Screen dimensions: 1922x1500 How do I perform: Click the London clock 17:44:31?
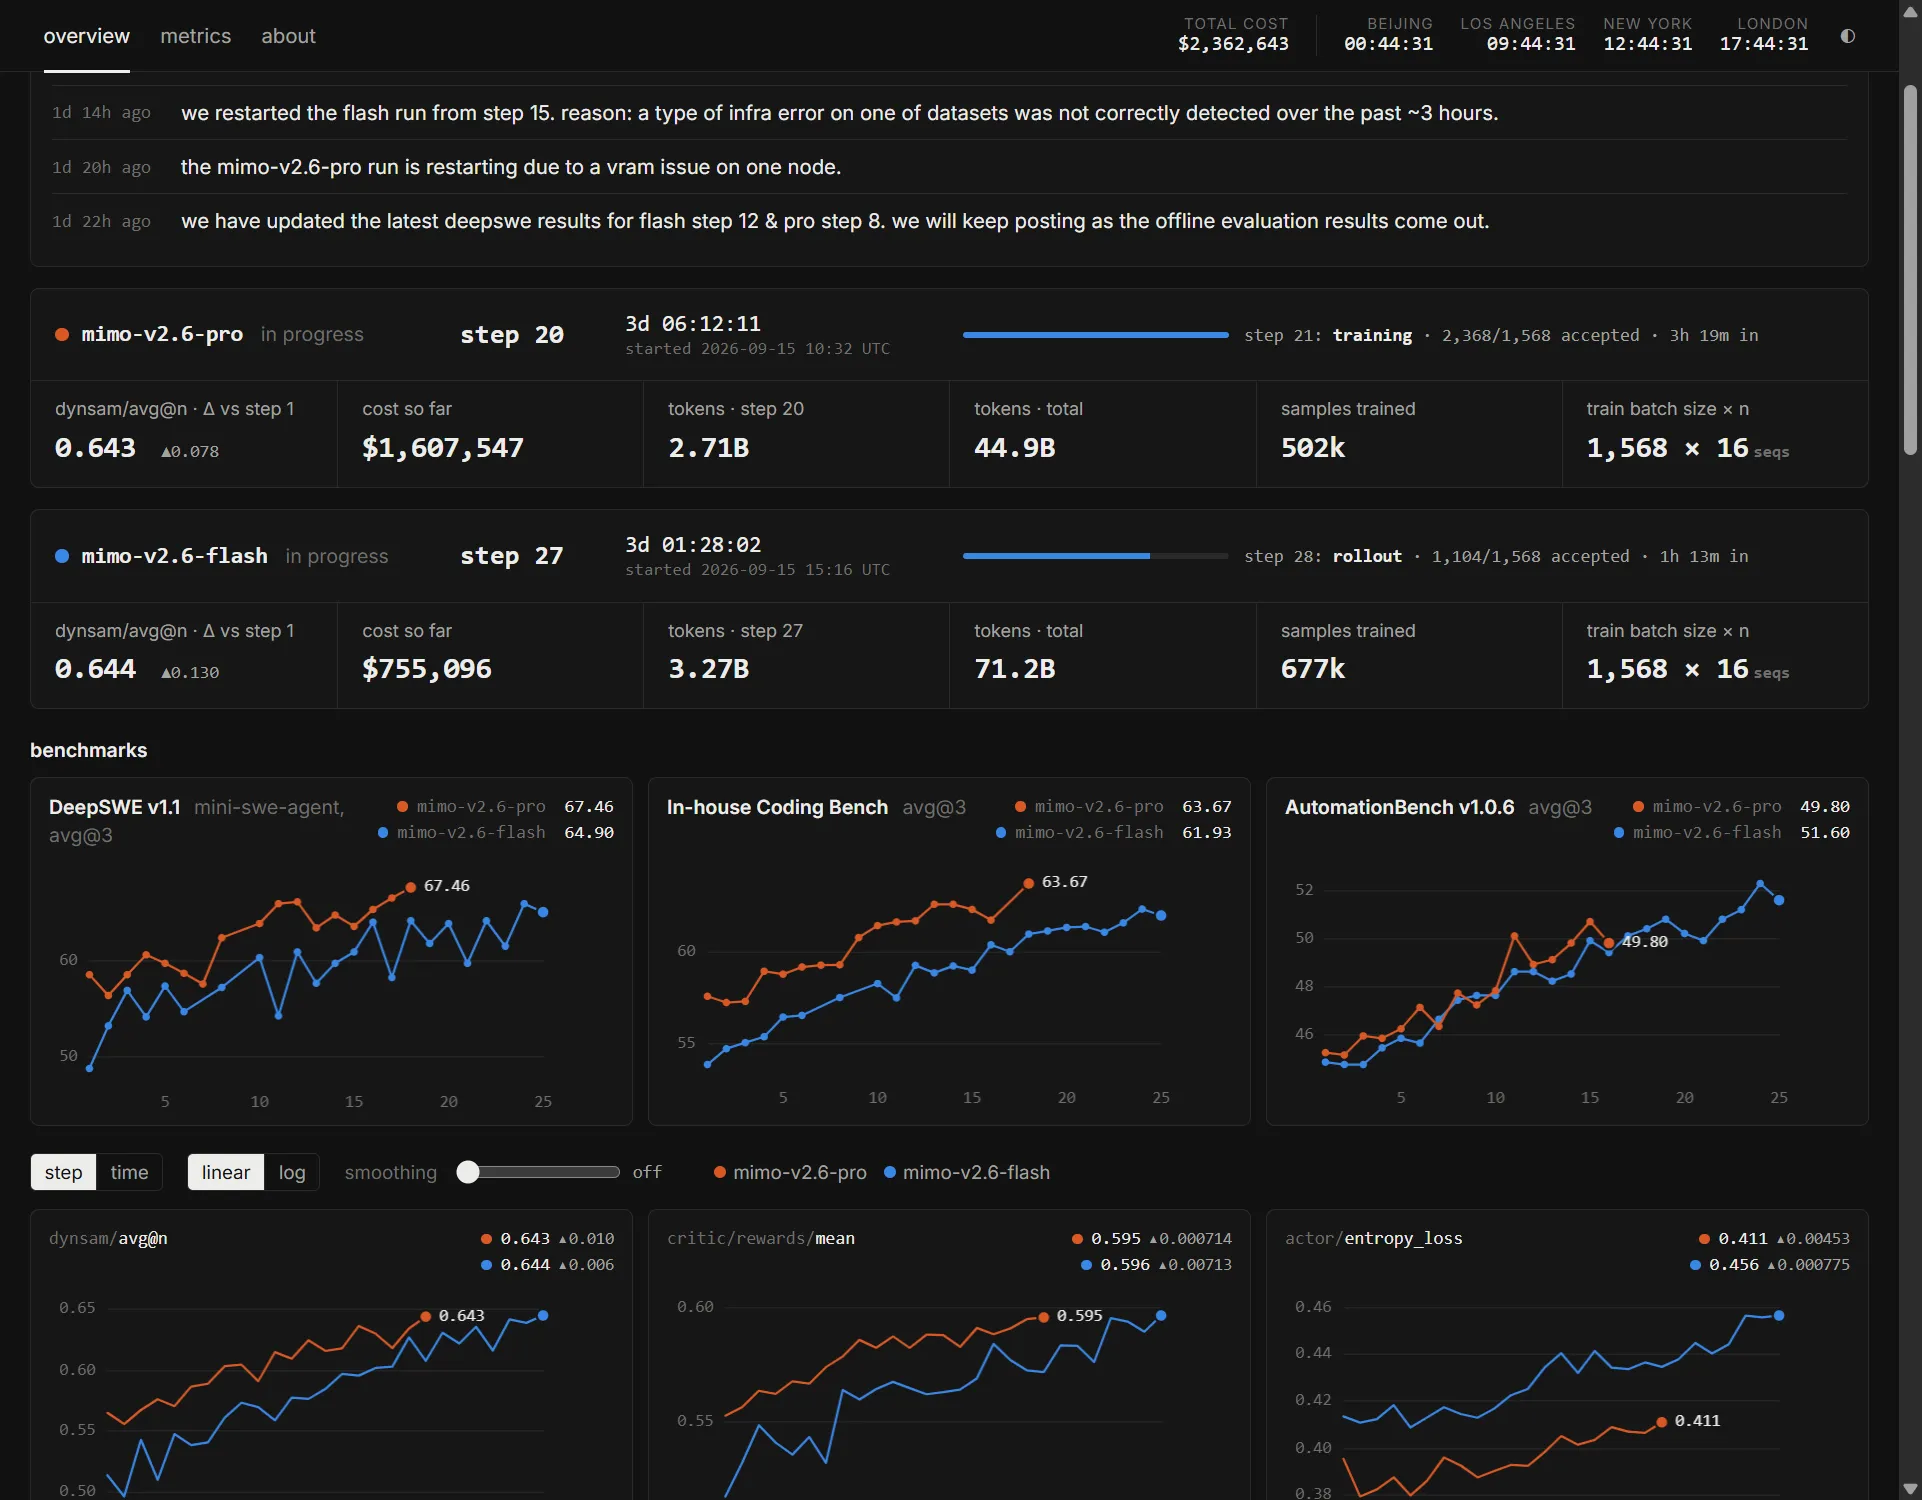coord(1764,44)
